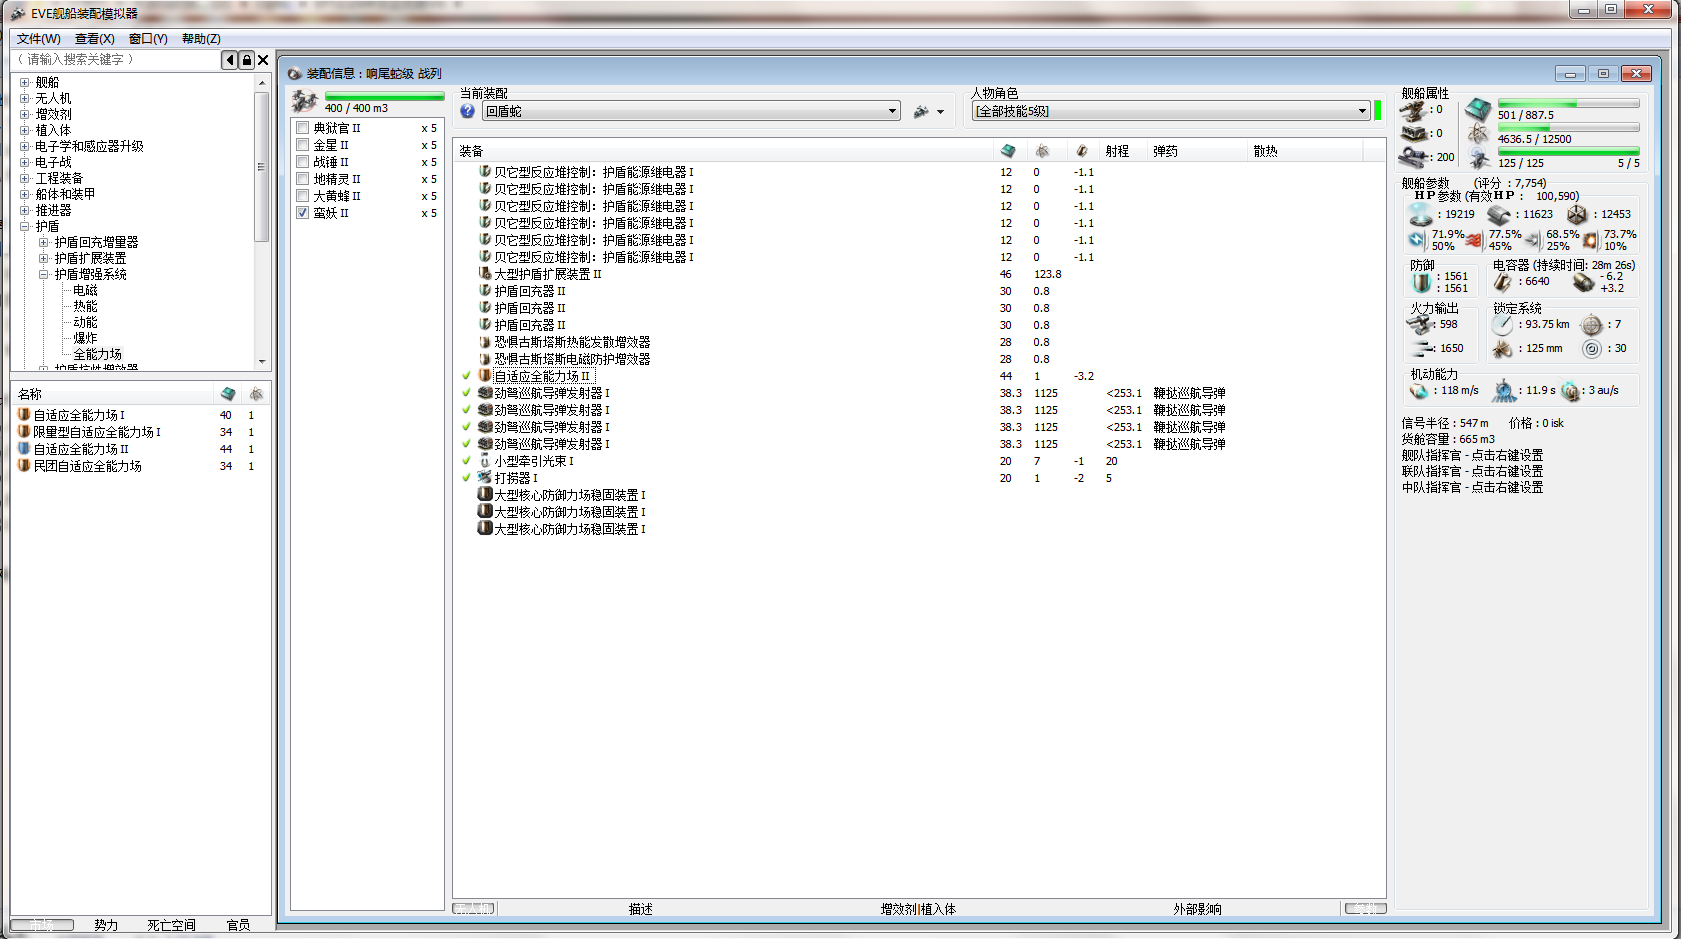This screenshot has width=1681, height=939.
Task: Toggle active checkmark on 打捞器 I
Action: click(466, 478)
